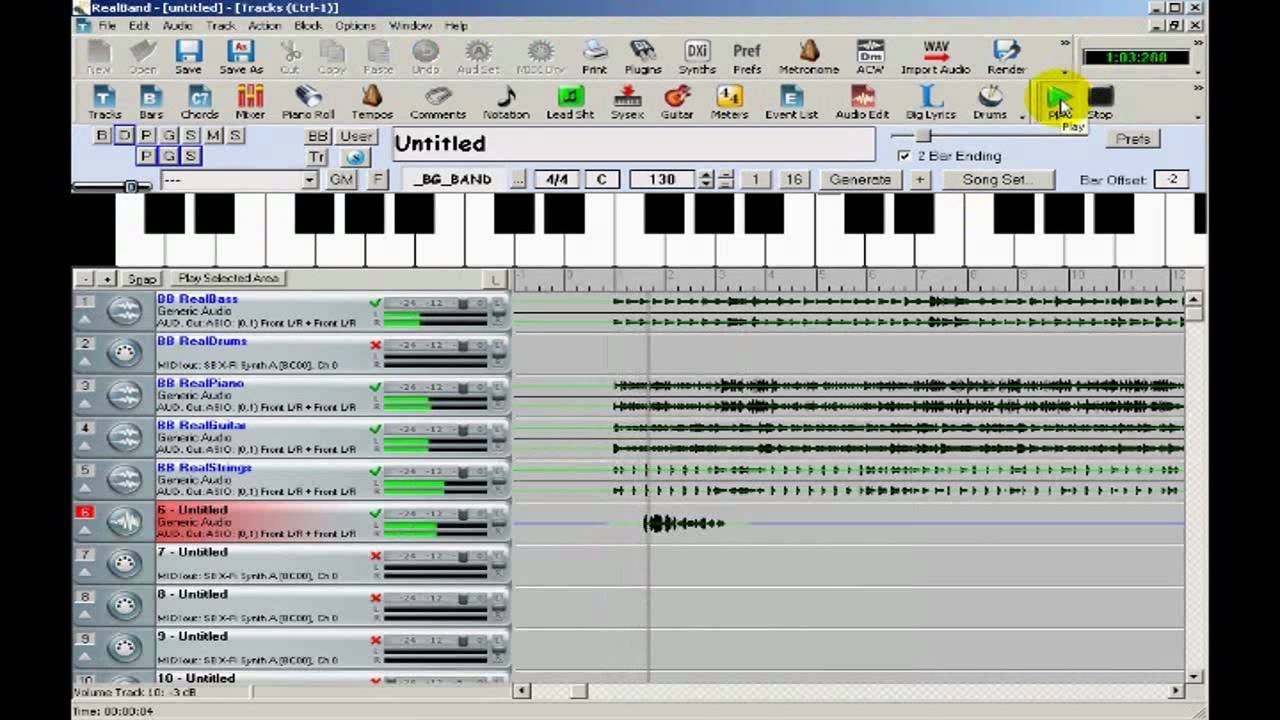Open the Block menu
1280x720 pixels.
(308, 25)
